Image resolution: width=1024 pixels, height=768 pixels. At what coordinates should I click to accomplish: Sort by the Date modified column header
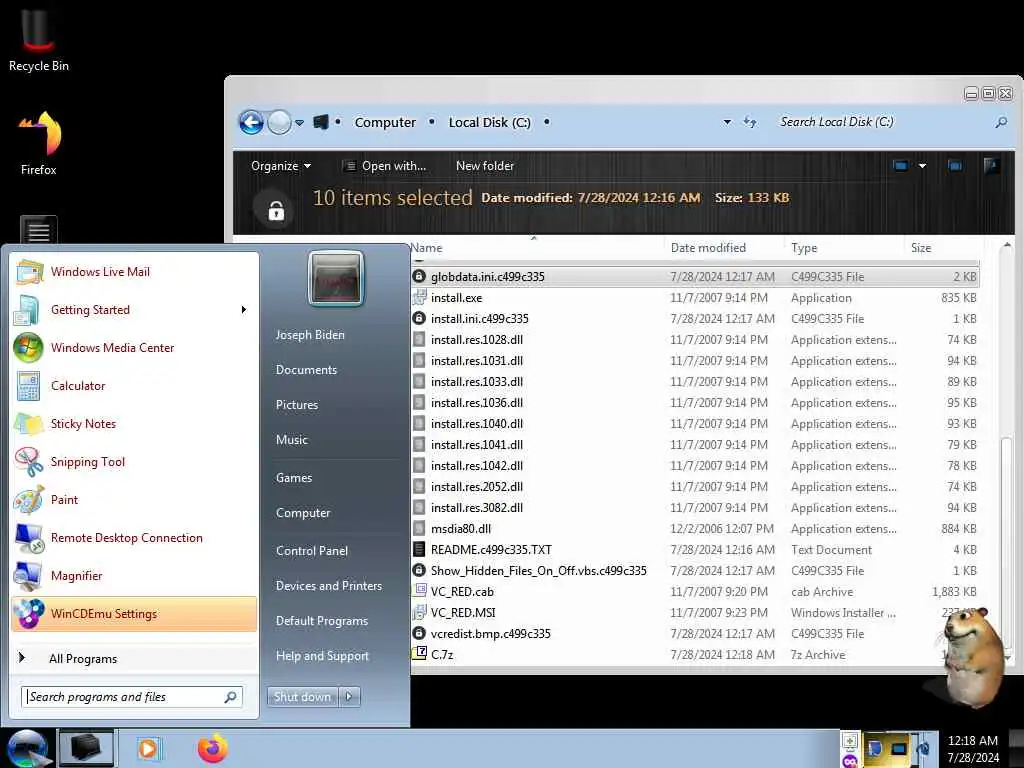point(708,248)
